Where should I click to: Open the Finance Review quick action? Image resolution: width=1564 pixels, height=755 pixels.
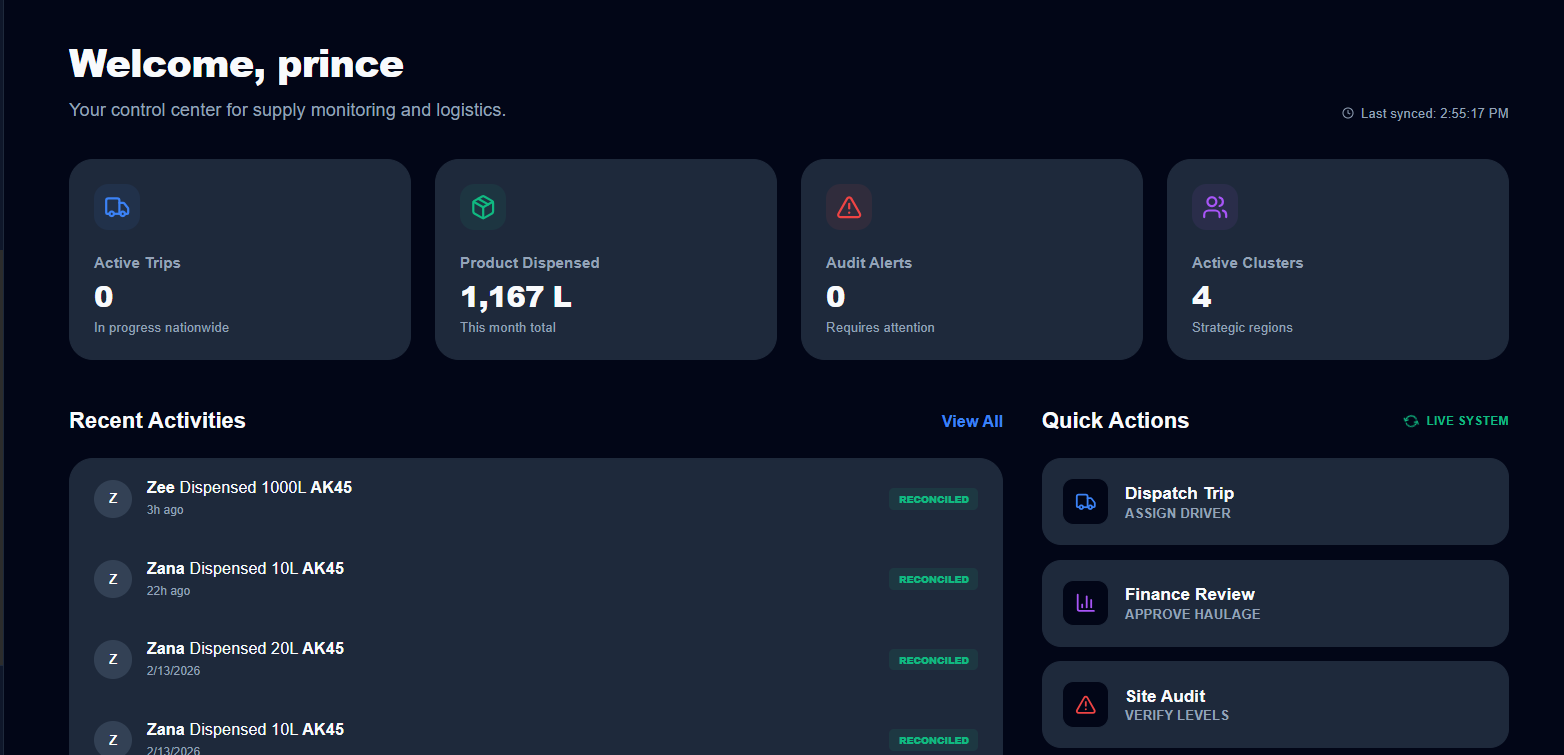pos(1275,603)
